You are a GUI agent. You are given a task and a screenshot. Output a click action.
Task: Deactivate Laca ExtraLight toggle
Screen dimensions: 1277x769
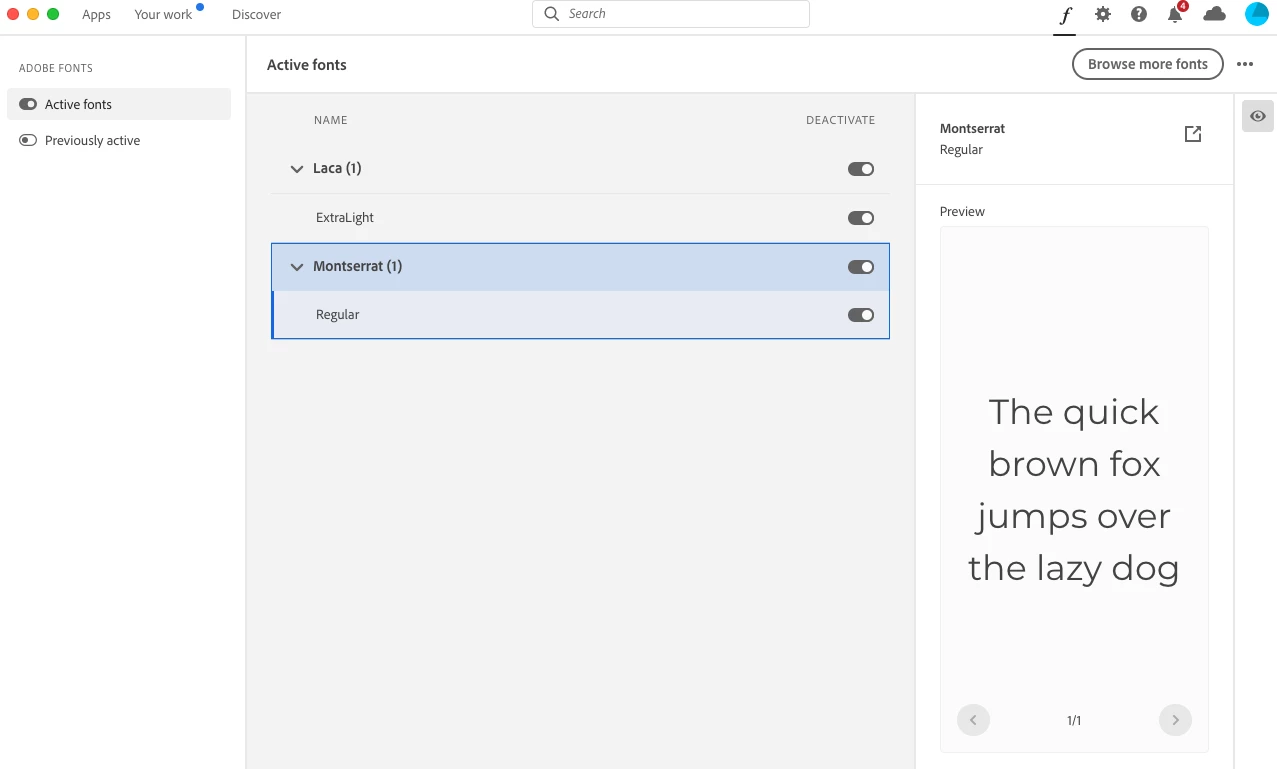point(861,218)
